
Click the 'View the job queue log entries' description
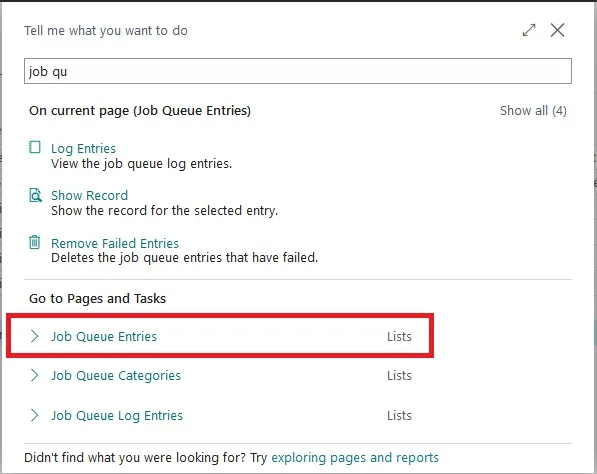(142, 164)
